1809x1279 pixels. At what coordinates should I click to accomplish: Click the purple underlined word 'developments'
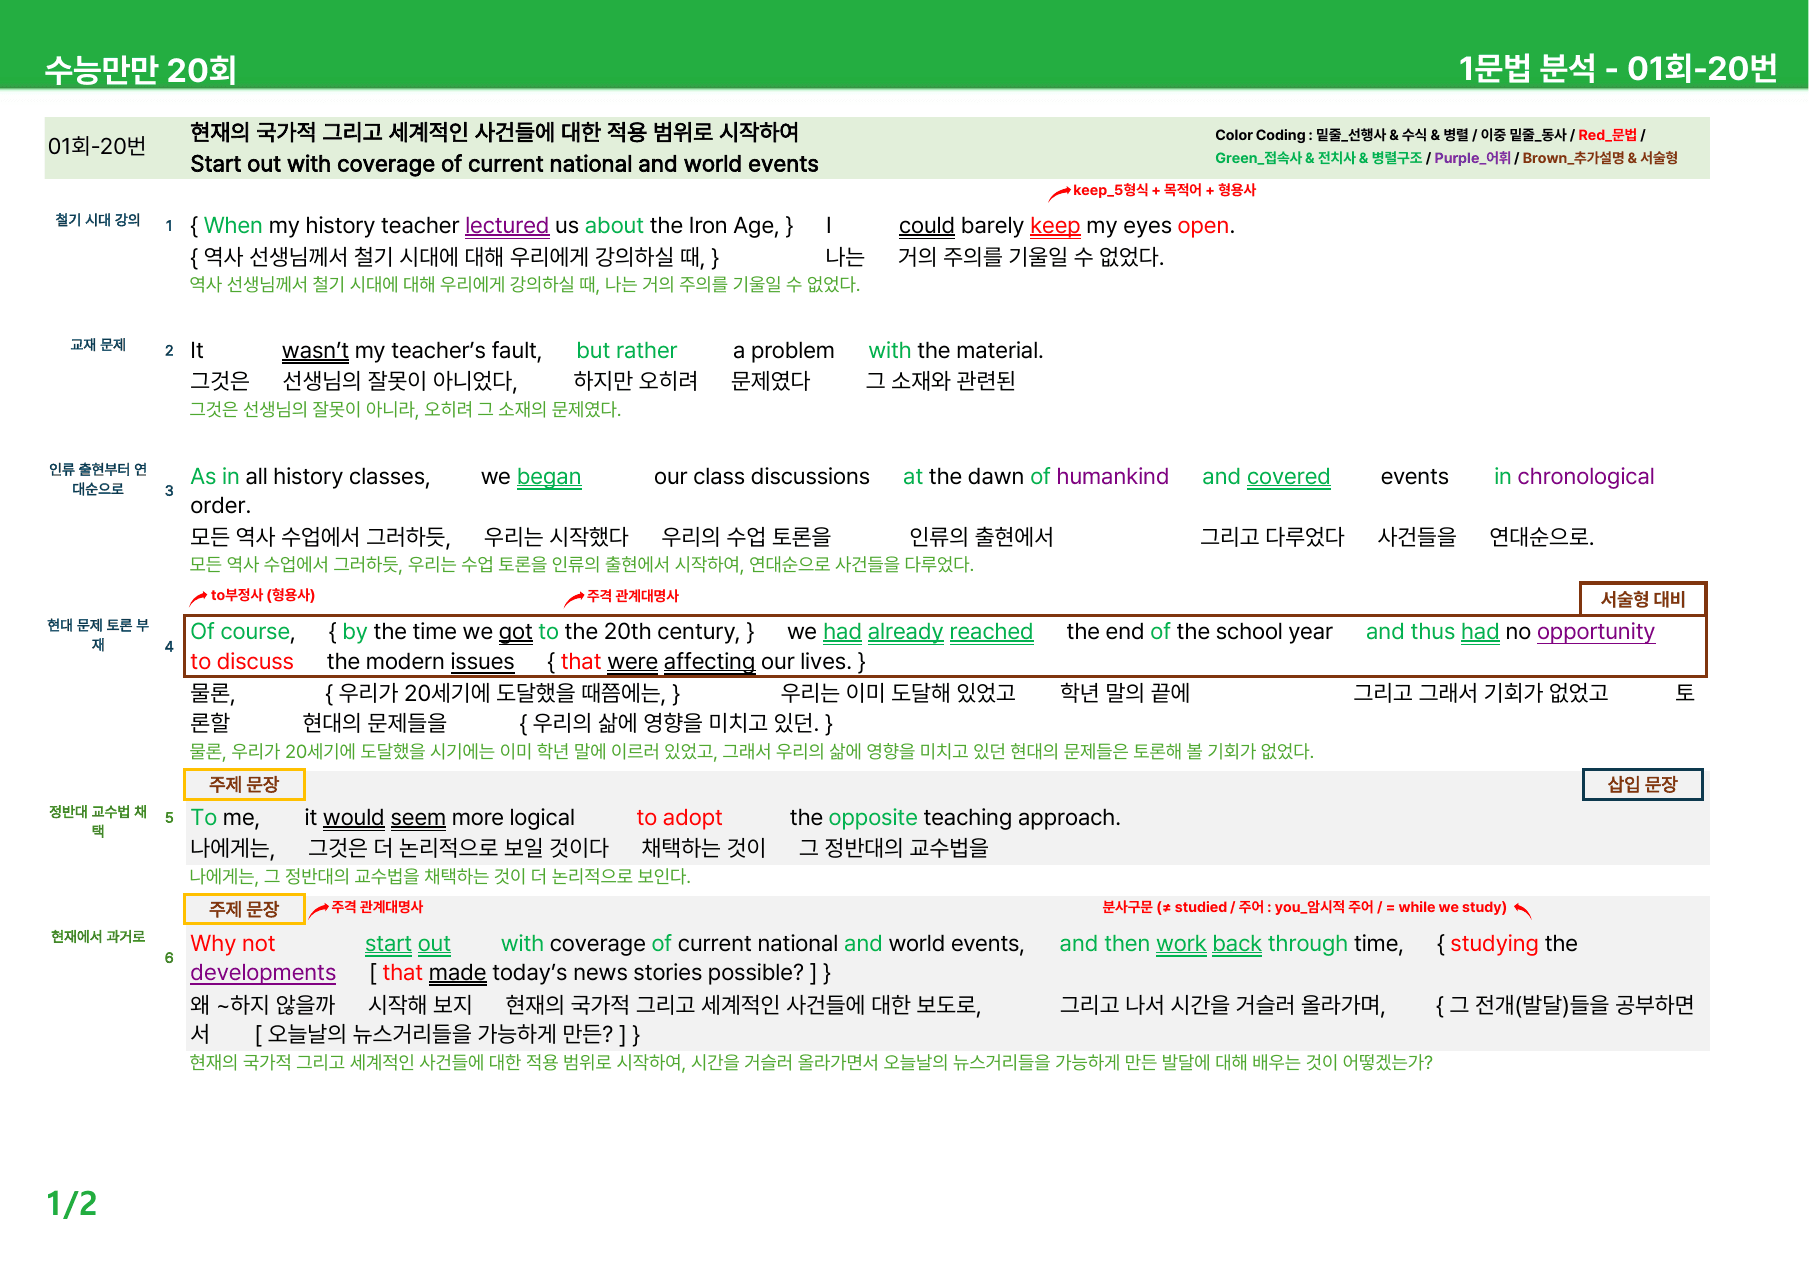[x=263, y=973]
